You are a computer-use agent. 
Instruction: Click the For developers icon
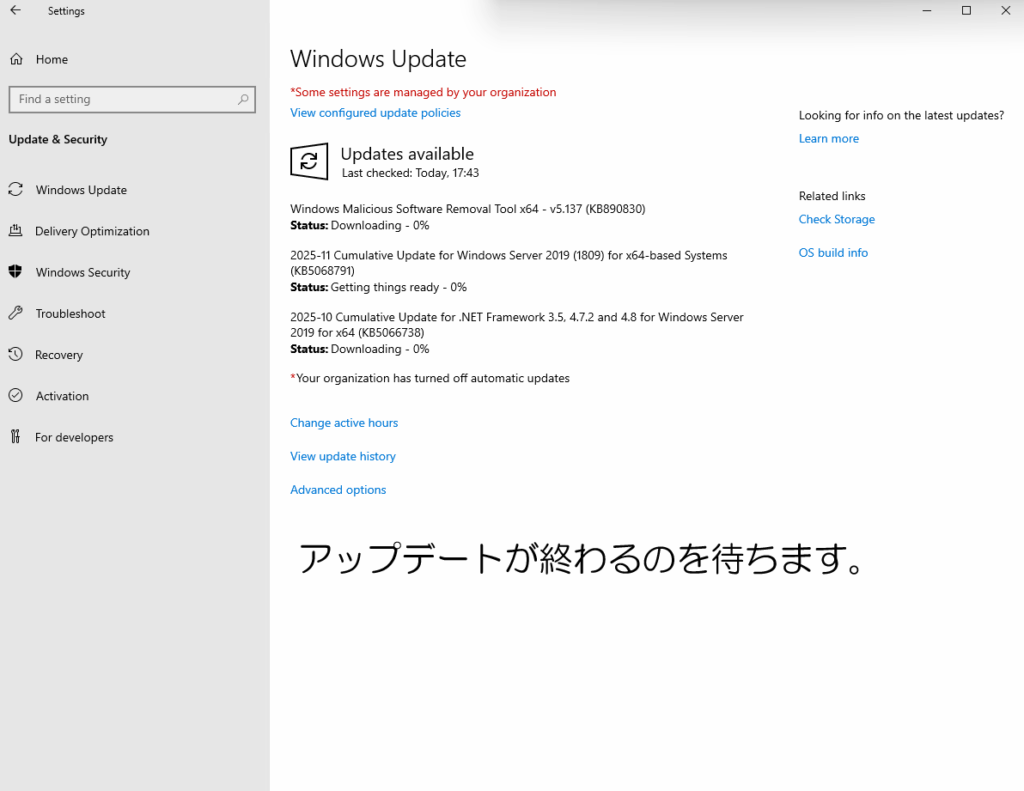[16, 437]
